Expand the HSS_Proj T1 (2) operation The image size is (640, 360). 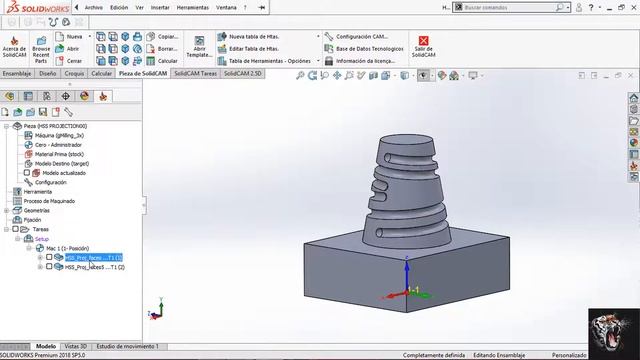click(40, 267)
